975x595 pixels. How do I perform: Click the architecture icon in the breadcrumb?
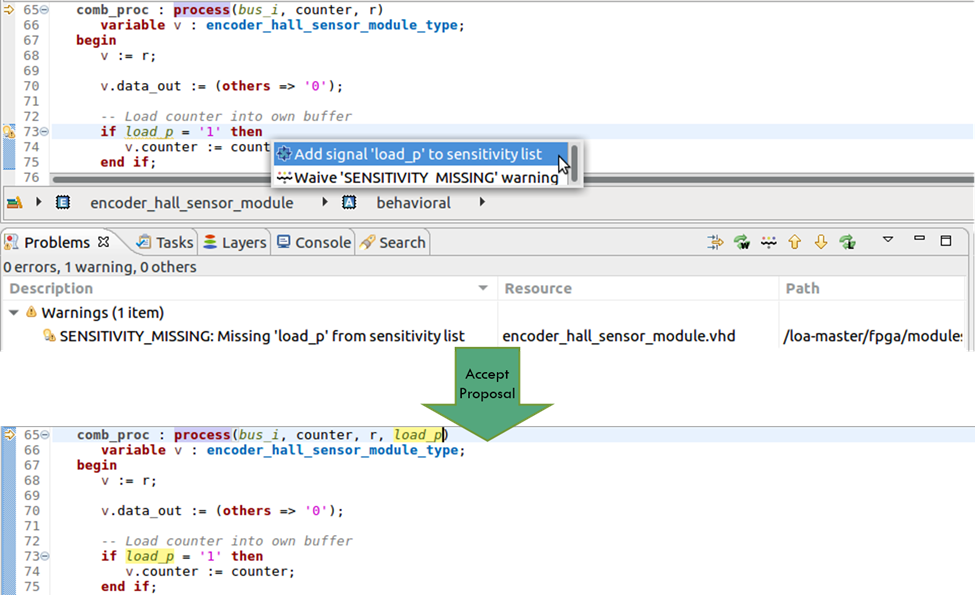click(349, 203)
